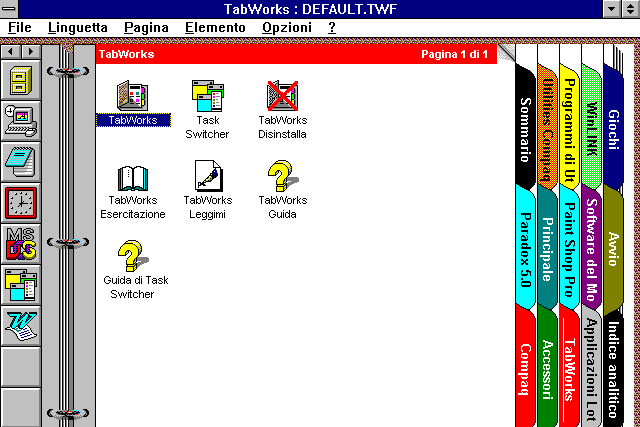The height and width of the screenshot is (427, 640).
Task: Open the window control menu box
Action: click(11, 8)
